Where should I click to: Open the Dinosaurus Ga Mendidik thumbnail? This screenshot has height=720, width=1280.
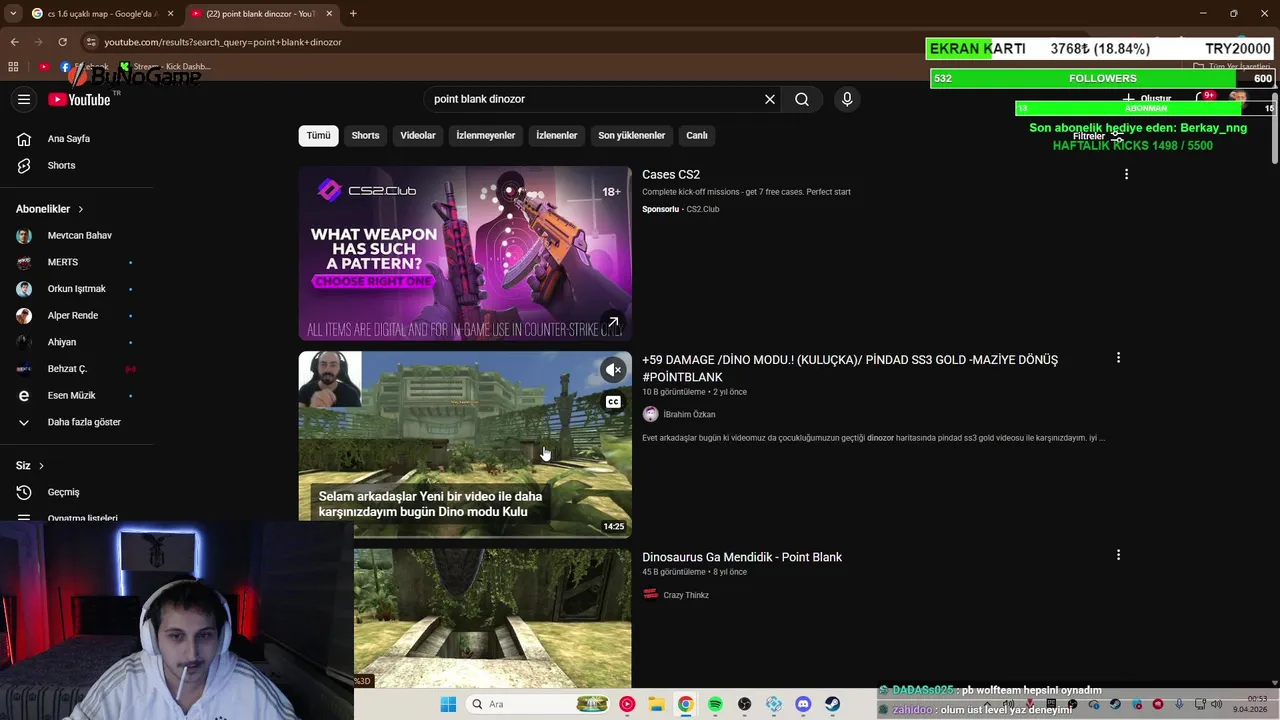point(492,618)
